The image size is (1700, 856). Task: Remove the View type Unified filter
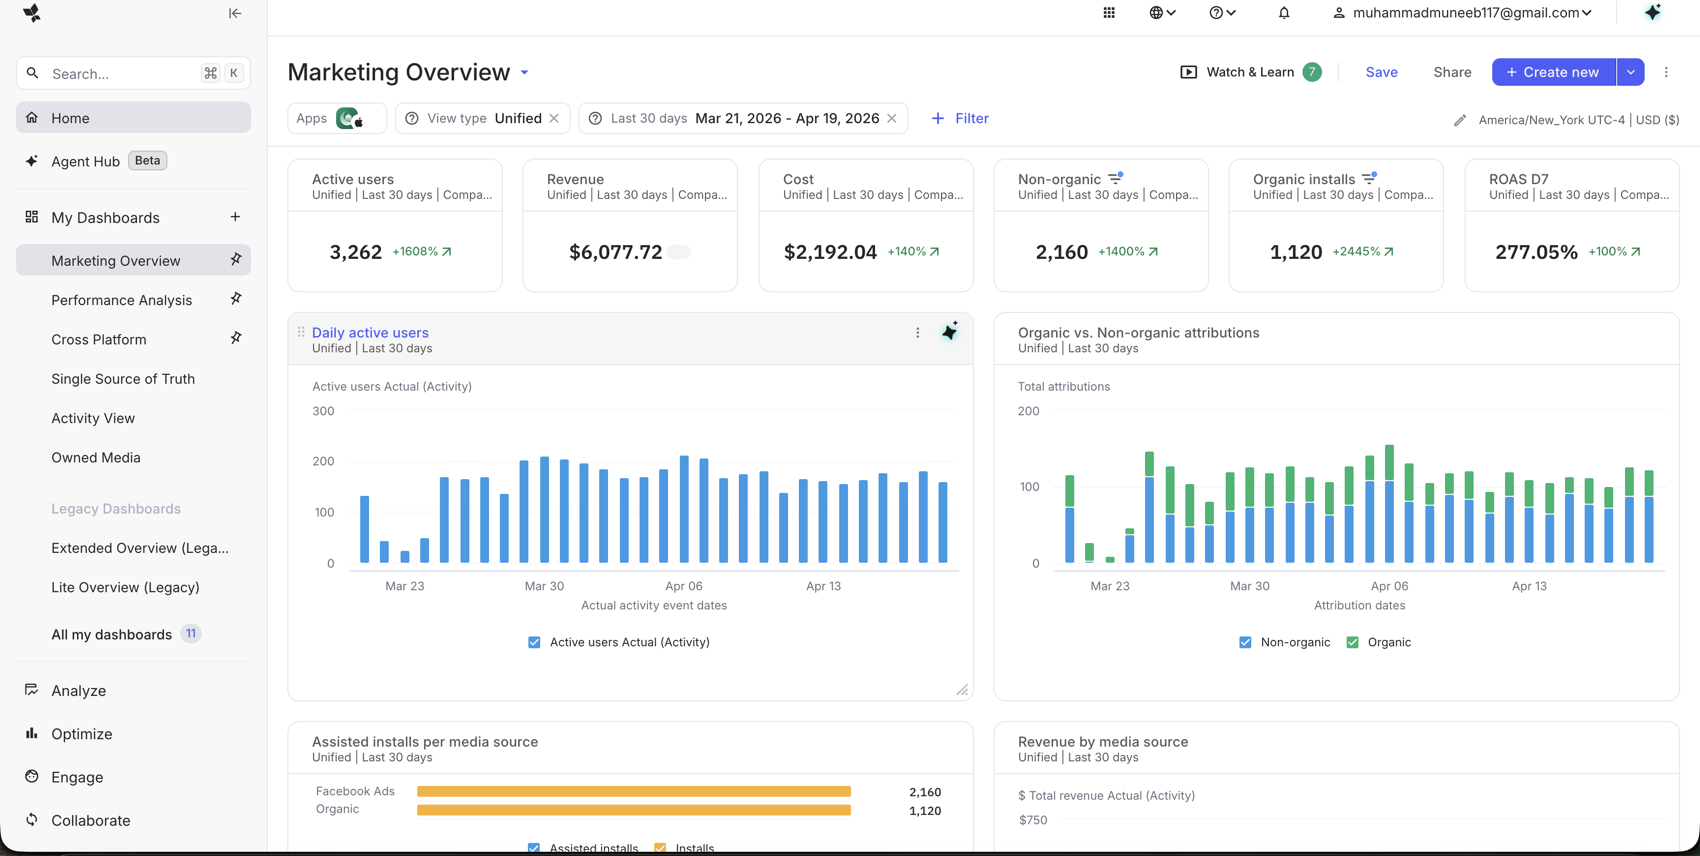pos(554,118)
